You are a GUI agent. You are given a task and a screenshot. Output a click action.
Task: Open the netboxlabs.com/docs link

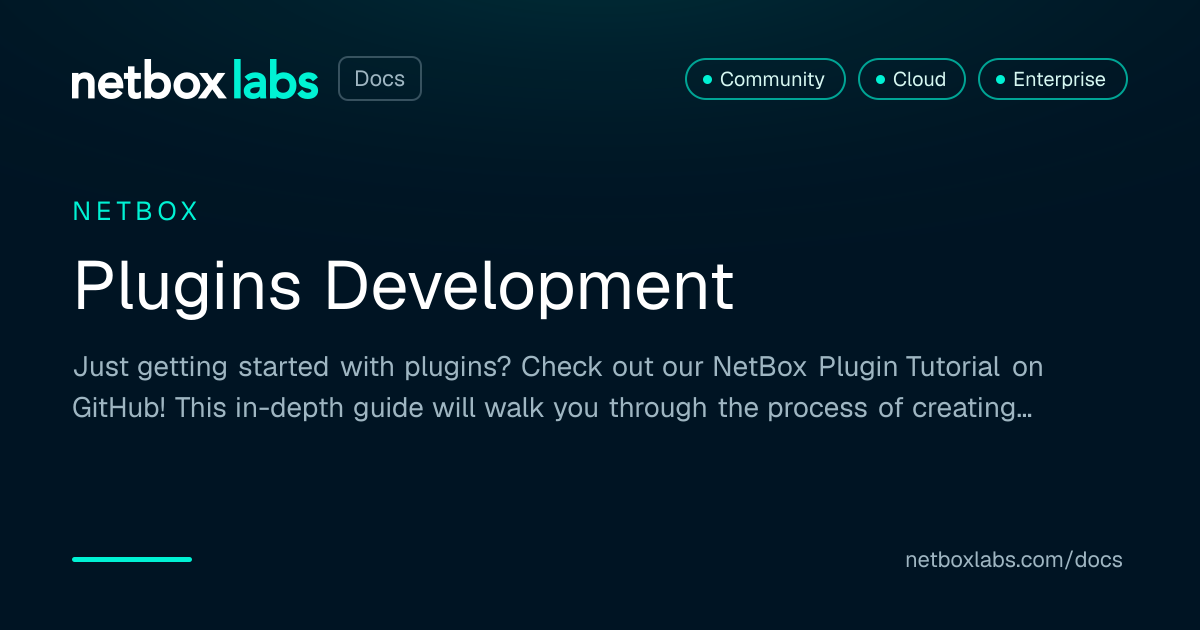coord(1014,560)
